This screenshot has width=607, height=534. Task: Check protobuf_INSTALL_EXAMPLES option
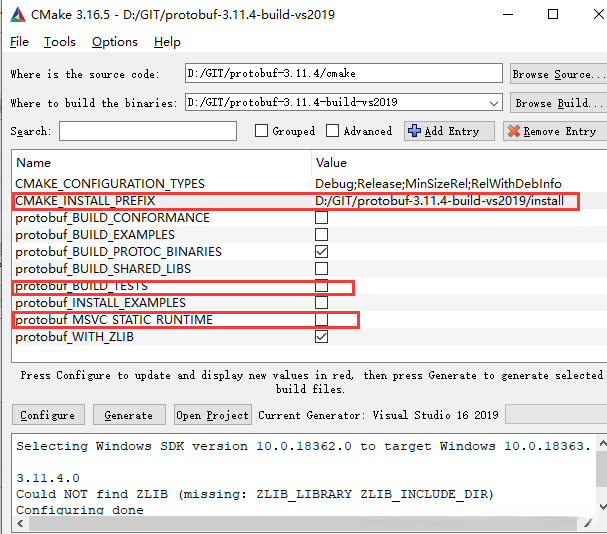point(321,303)
